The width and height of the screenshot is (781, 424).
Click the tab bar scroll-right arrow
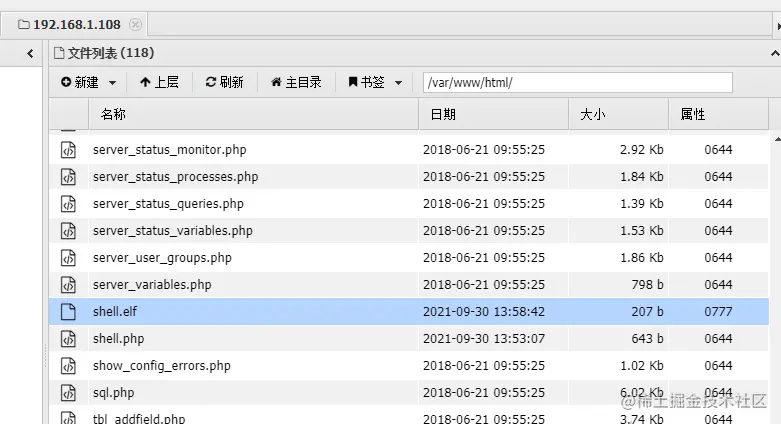click(778, 26)
